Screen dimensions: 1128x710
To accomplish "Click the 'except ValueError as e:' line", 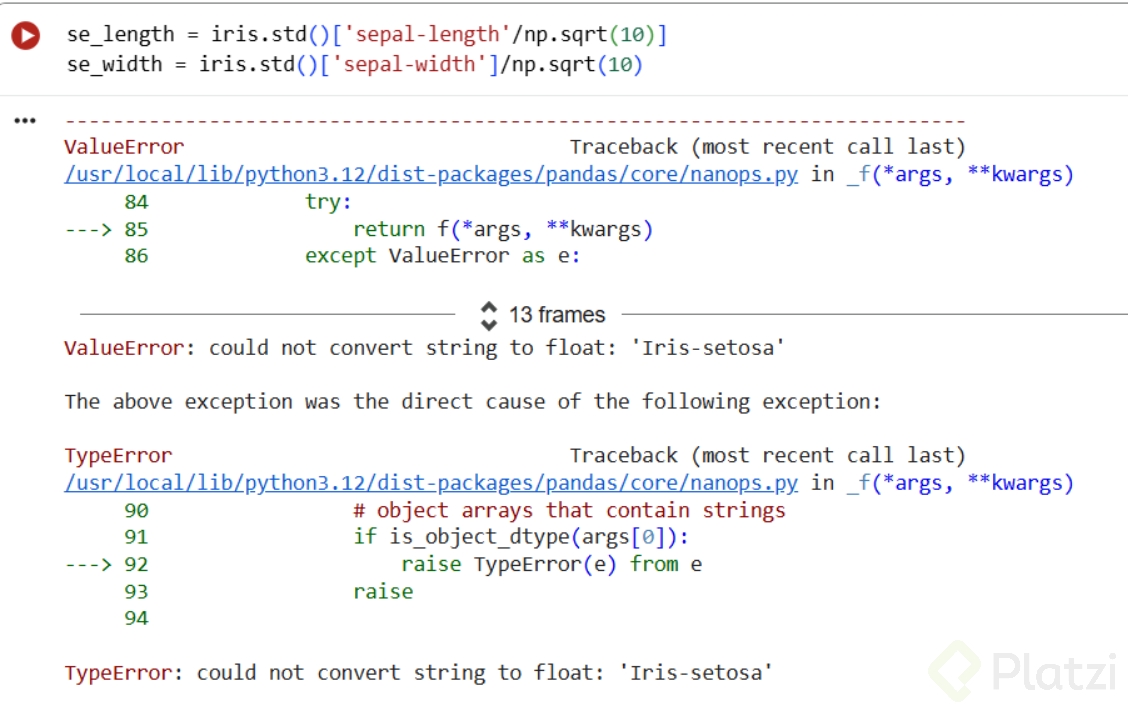I will (x=442, y=256).
